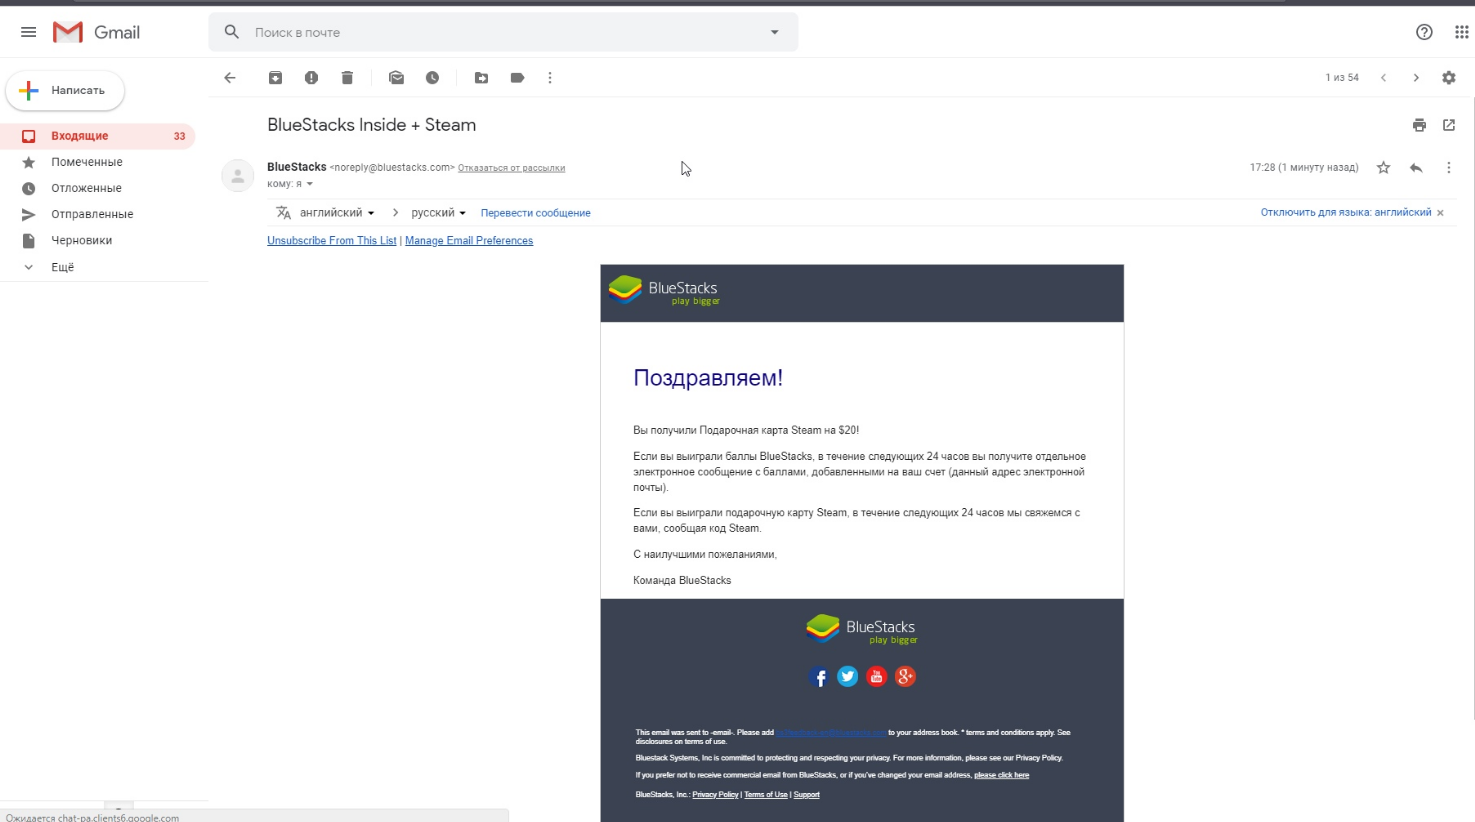Click Перевести сообщение link
The height and width of the screenshot is (822, 1475).
(535, 213)
